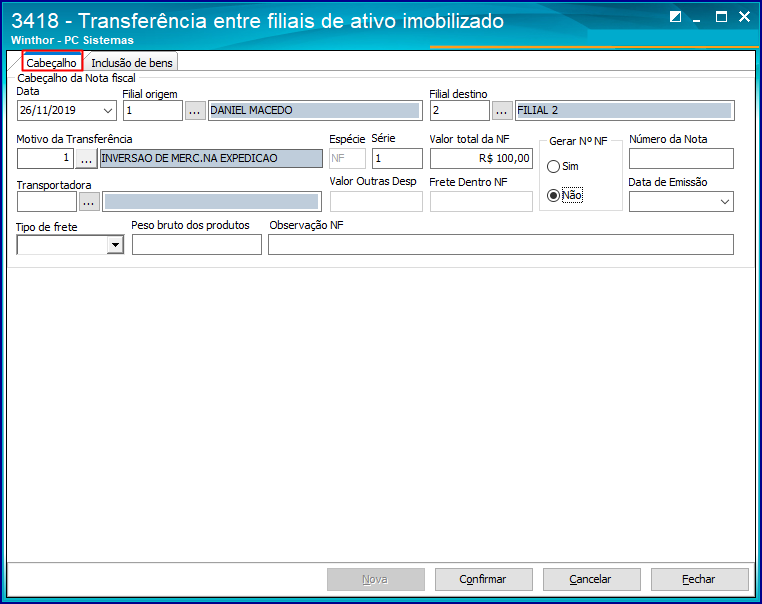
Task: Click the window options icon in title bar
Action: 675,17
